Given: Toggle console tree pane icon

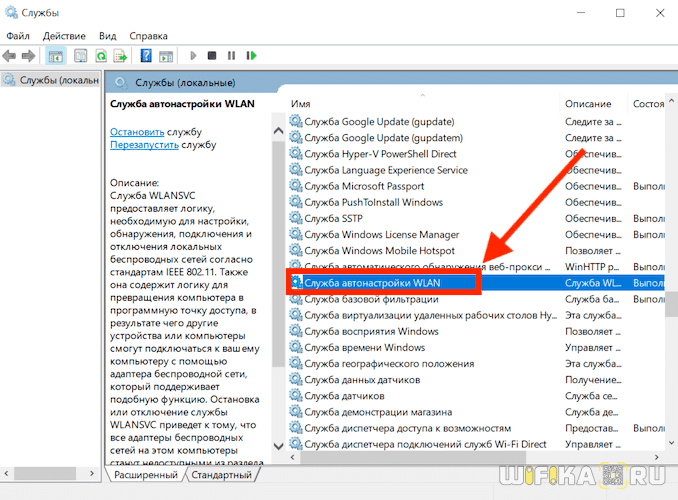Looking at the screenshot, I should [x=56, y=56].
